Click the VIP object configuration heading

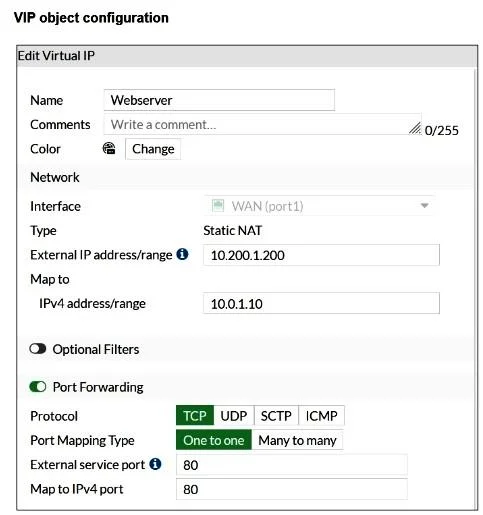(91, 18)
